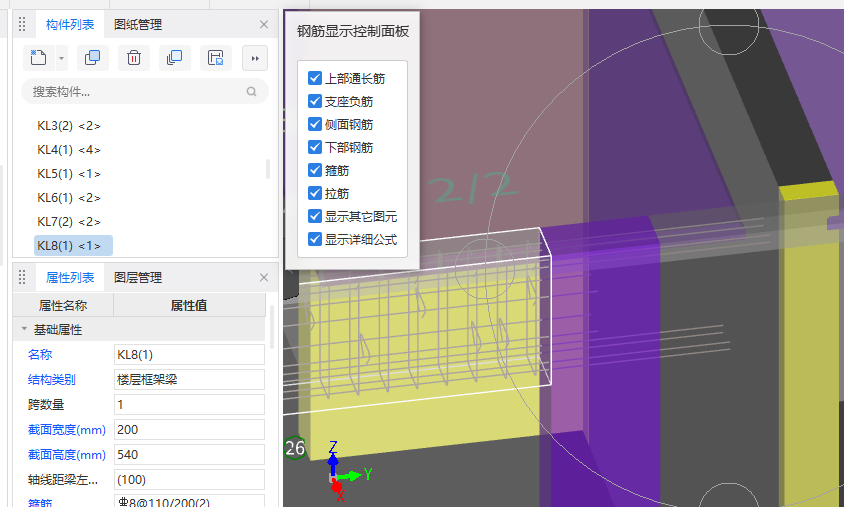Select KL5(1) <1> in component list

tap(69, 174)
